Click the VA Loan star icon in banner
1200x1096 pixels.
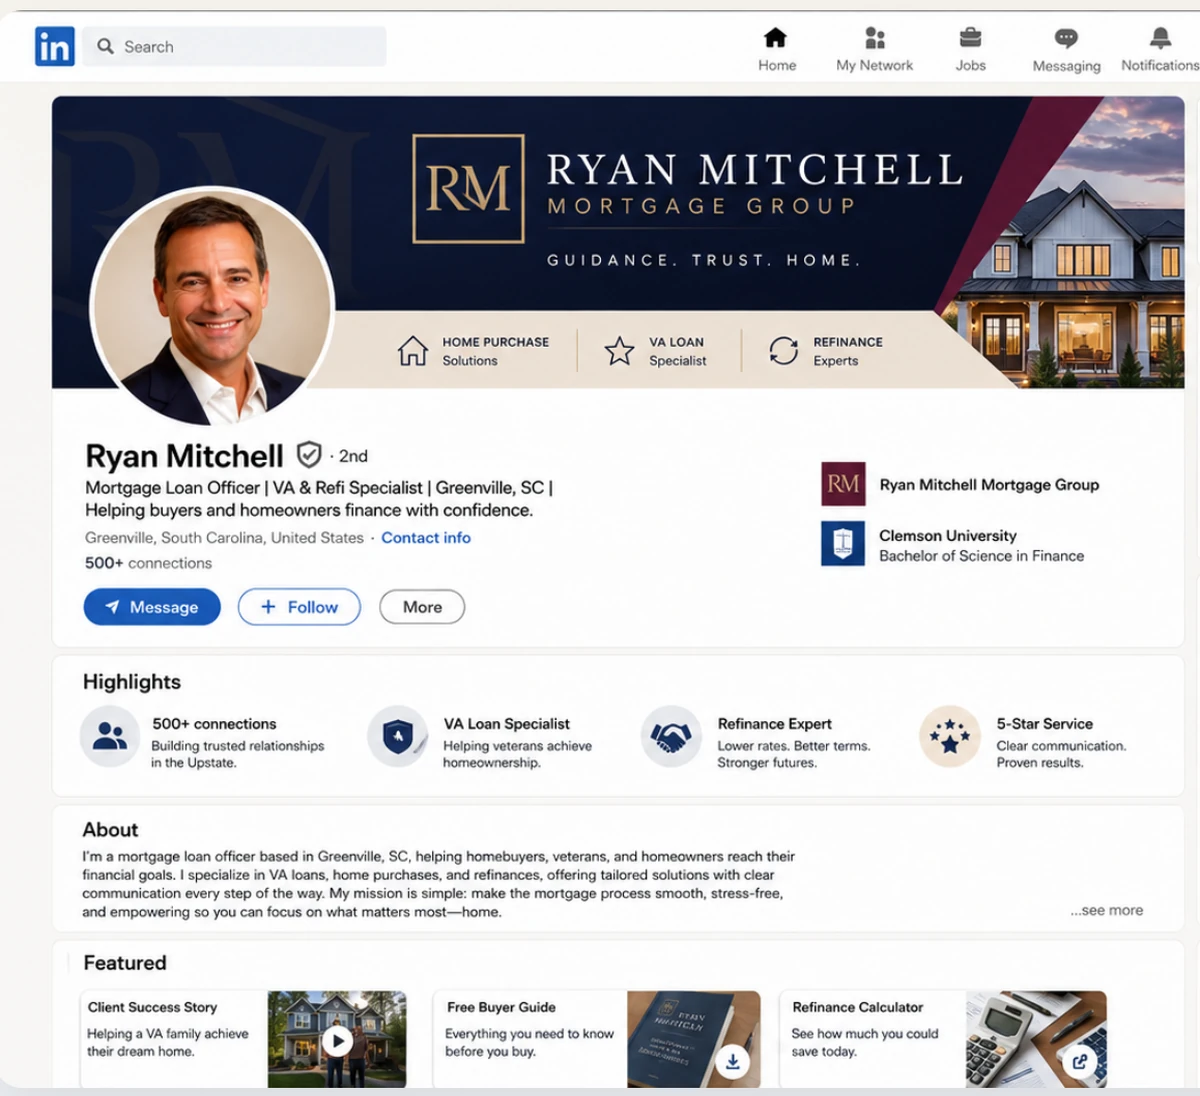[619, 351]
